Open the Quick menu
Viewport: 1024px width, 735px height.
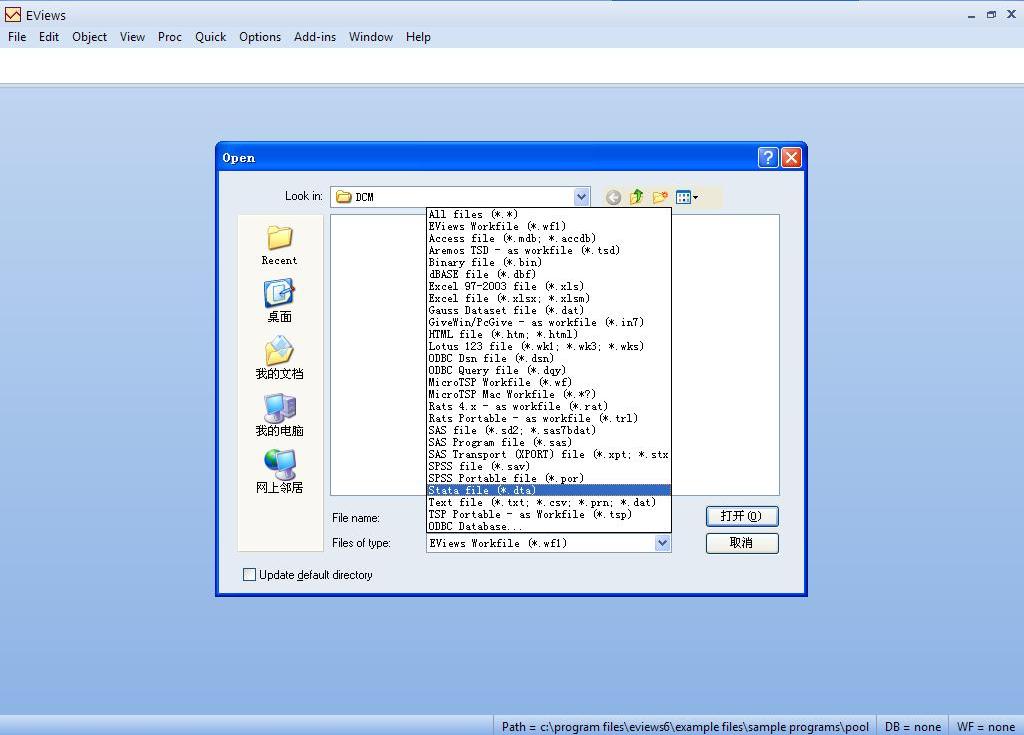(210, 37)
